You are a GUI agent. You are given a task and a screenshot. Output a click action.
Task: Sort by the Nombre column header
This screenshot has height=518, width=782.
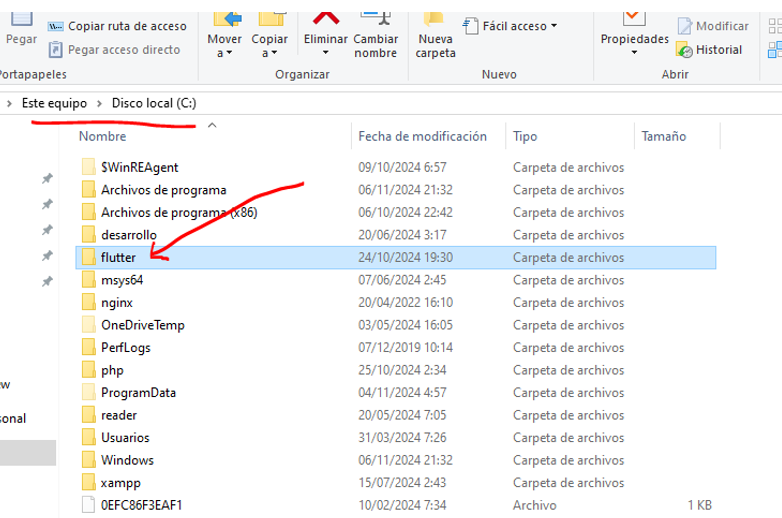[103, 136]
